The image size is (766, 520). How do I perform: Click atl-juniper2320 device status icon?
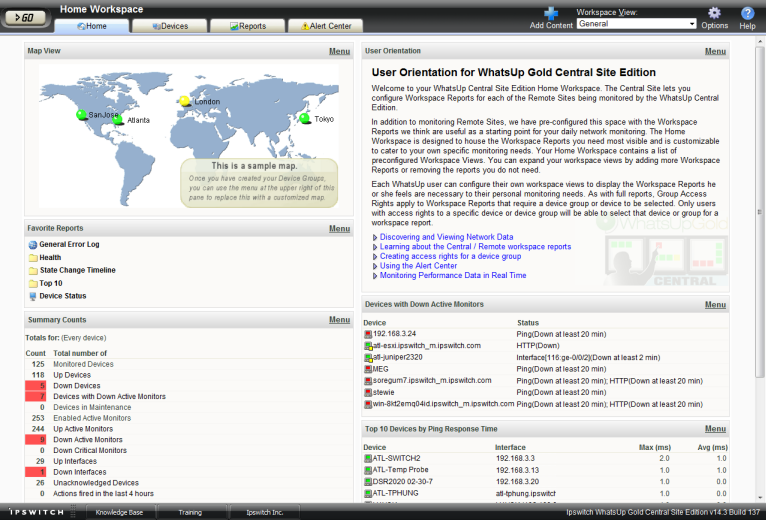[x=368, y=358]
